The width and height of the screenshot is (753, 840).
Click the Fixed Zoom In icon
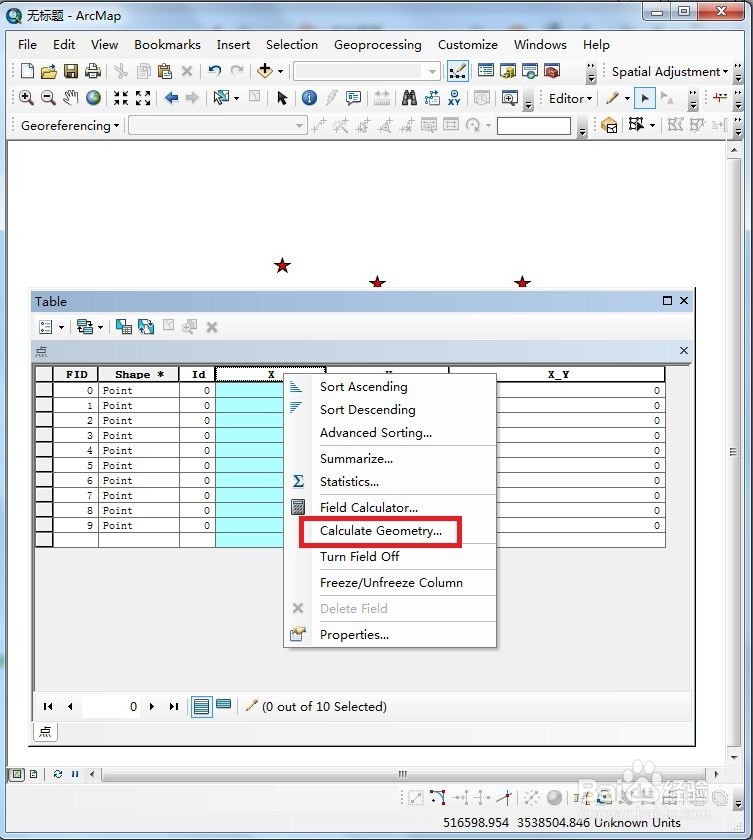[x=121, y=98]
